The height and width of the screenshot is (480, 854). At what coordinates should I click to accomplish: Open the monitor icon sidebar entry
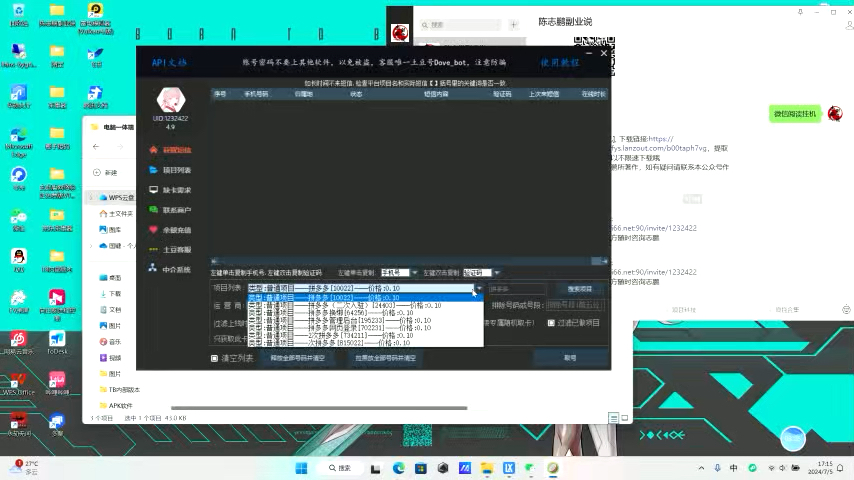point(154,190)
